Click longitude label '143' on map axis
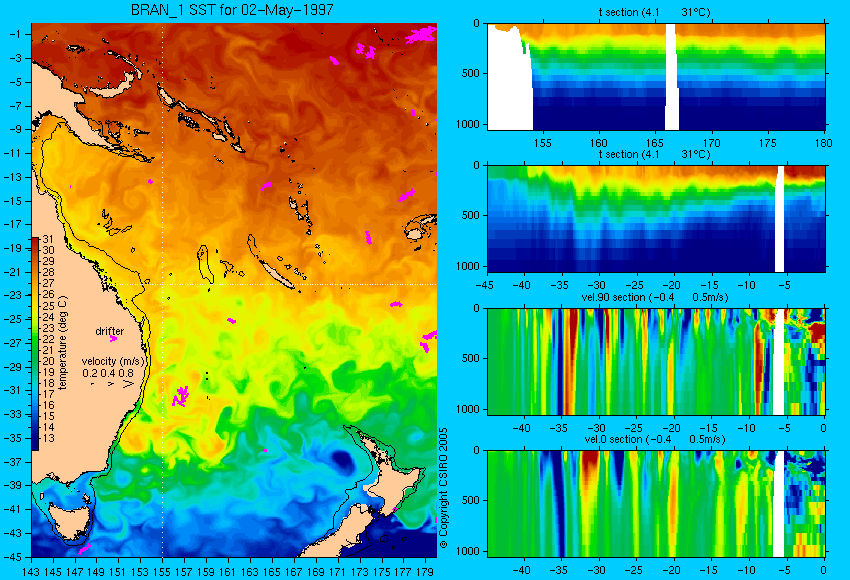 (x=31, y=571)
